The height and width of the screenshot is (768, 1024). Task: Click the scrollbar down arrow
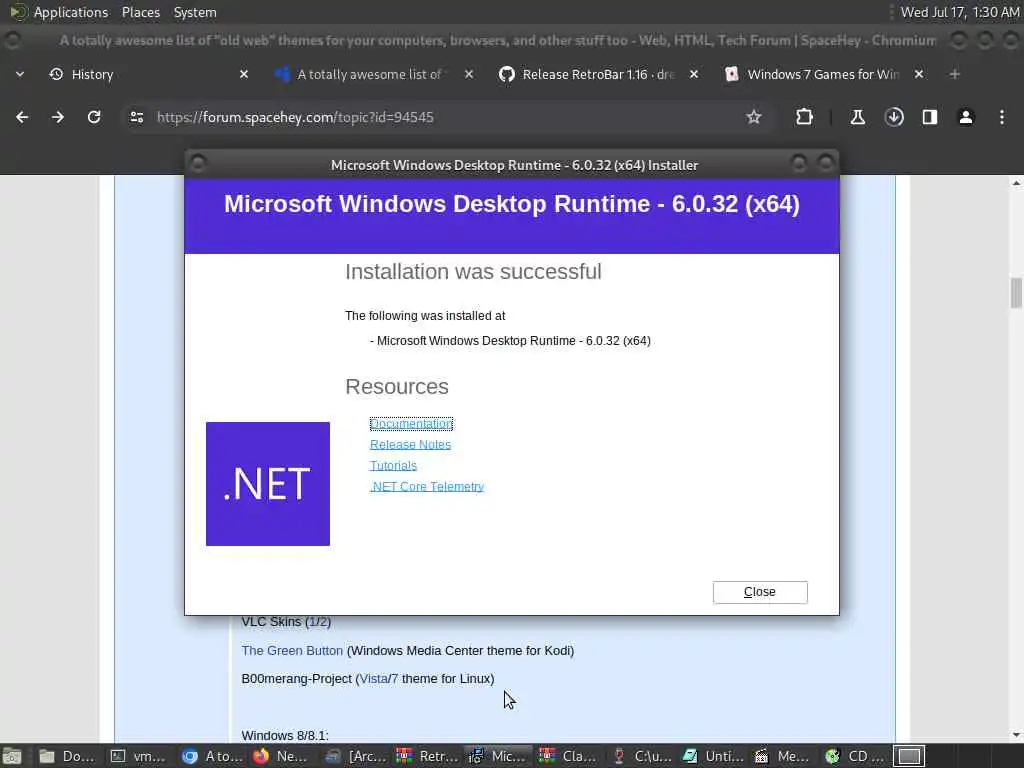pyautogui.click(x=1016, y=735)
